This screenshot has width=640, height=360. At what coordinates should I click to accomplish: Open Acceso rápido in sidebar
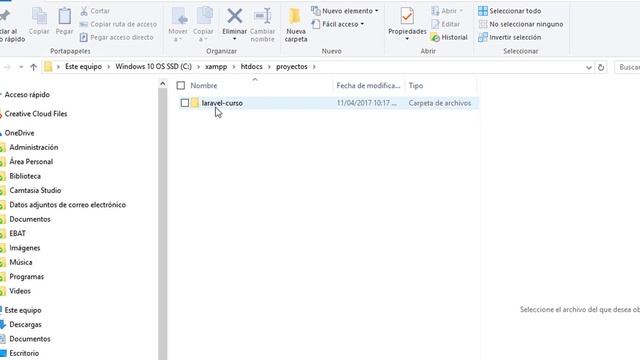tap(27, 94)
